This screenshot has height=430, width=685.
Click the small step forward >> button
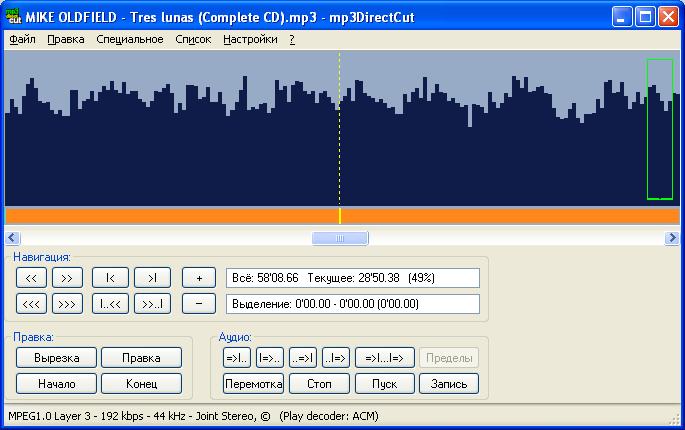tap(67, 278)
